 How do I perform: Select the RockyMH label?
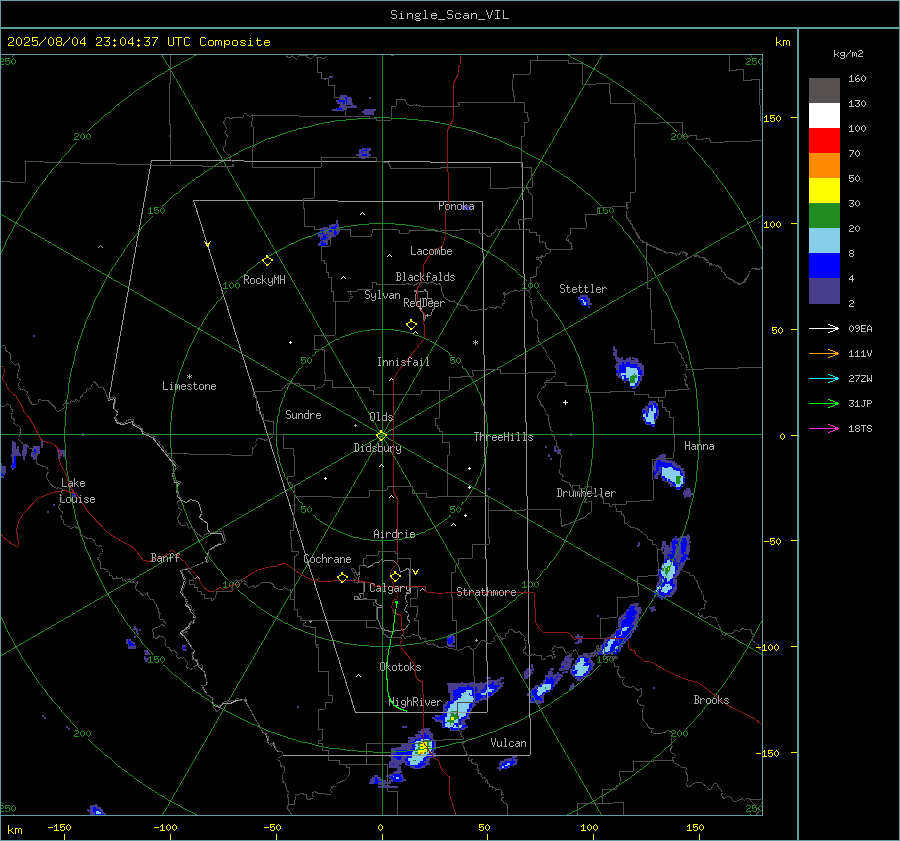(264, 280)
